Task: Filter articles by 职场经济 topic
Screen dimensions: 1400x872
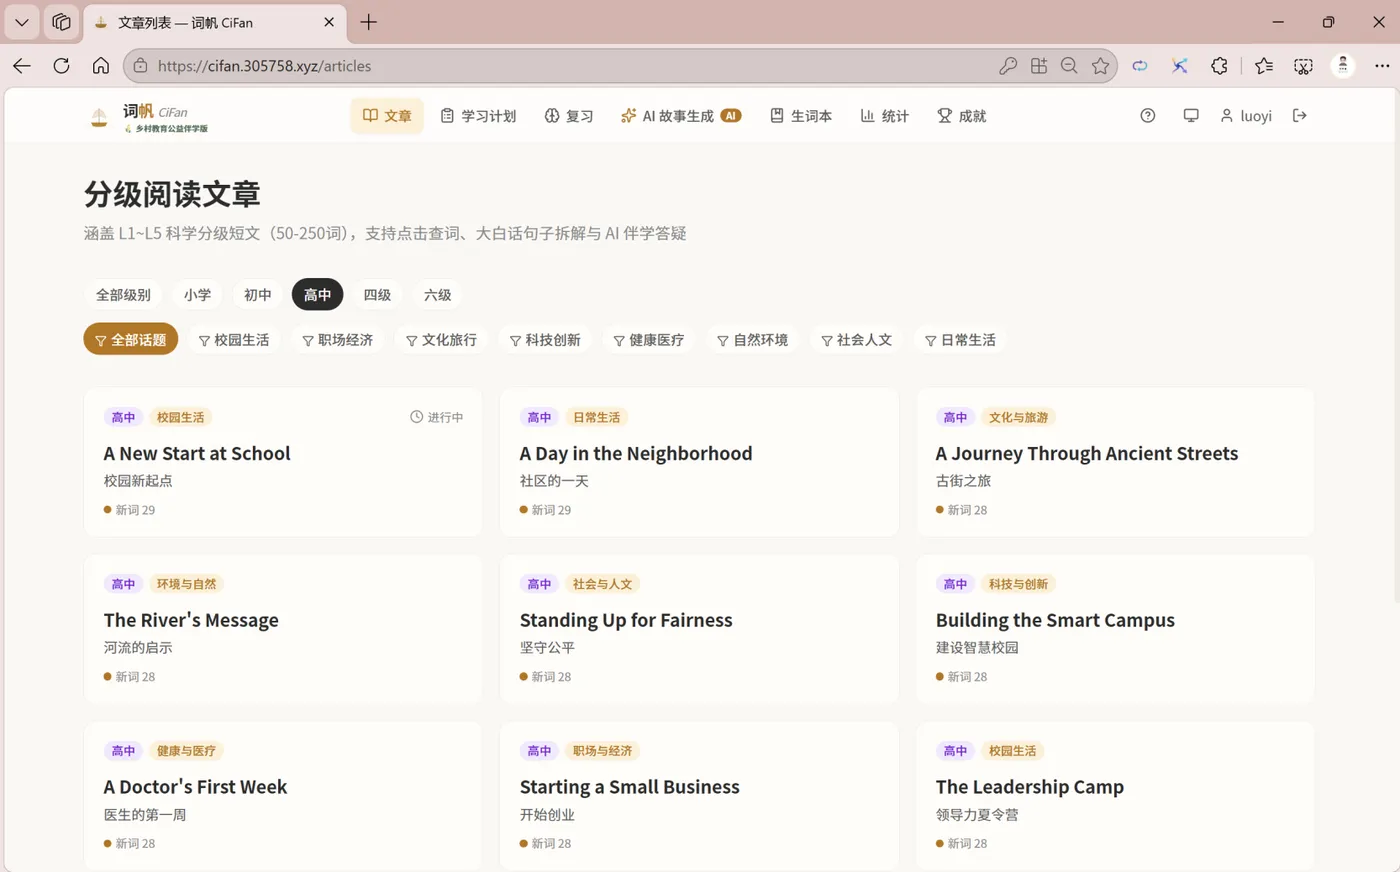Action: (x=338, y=340)
